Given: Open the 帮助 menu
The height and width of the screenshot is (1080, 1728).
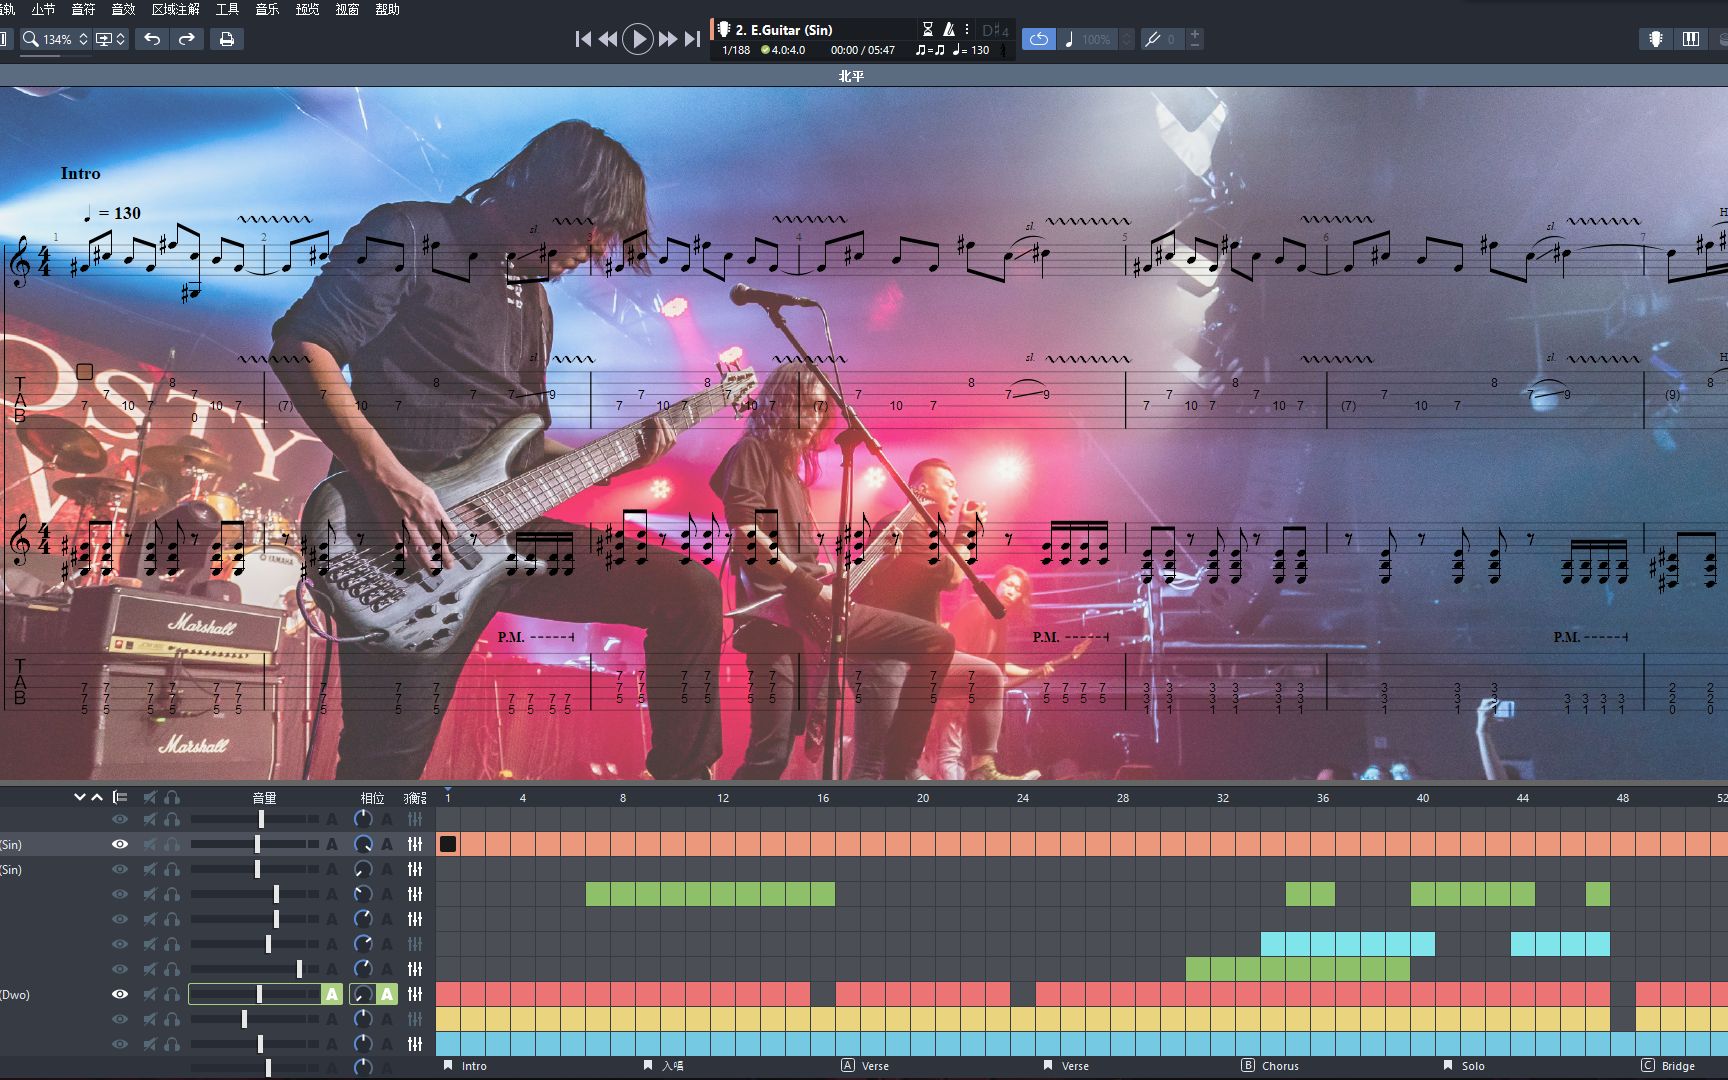Looking at the screenshot, I should [387, 9].
